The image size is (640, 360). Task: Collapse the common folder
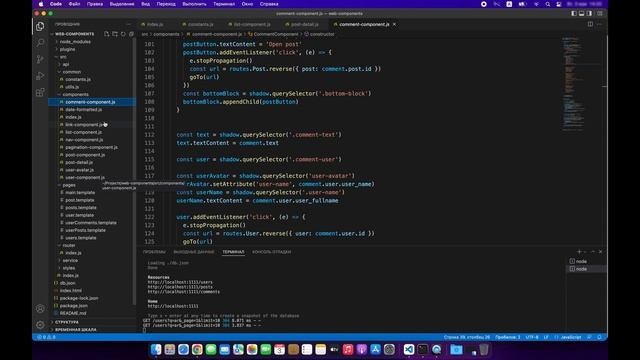click(71, 72)
